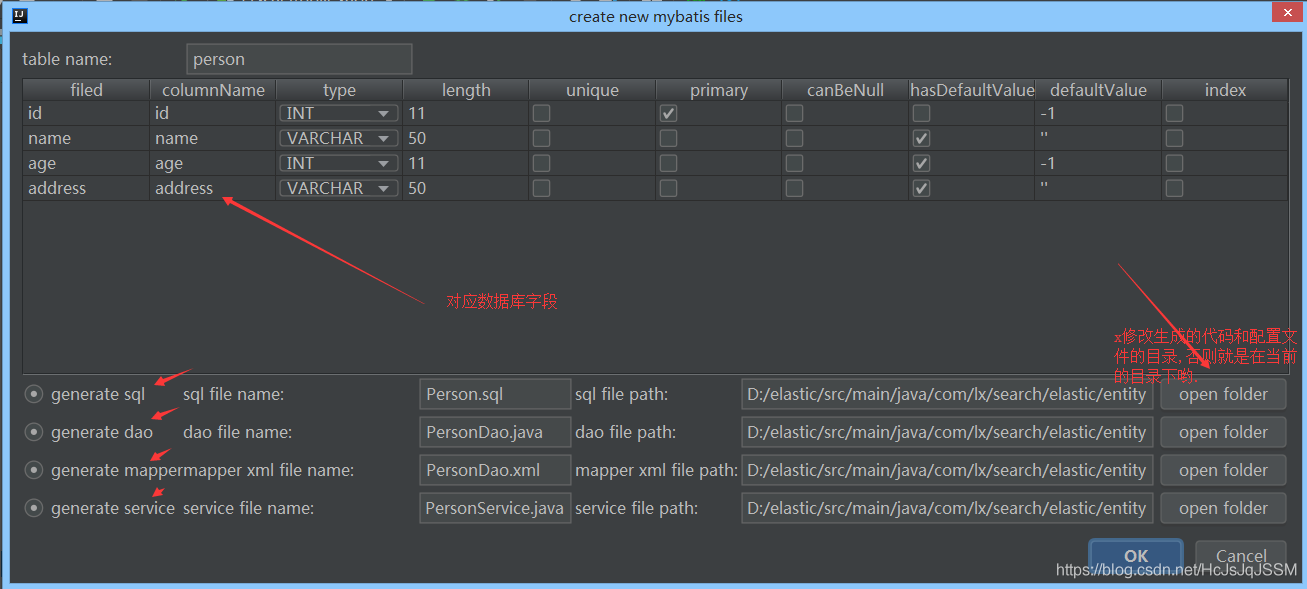Enable the unique checkbox for the id row
The height and width of the screenshot is (589, 1307).
click(x=541, y=113)
